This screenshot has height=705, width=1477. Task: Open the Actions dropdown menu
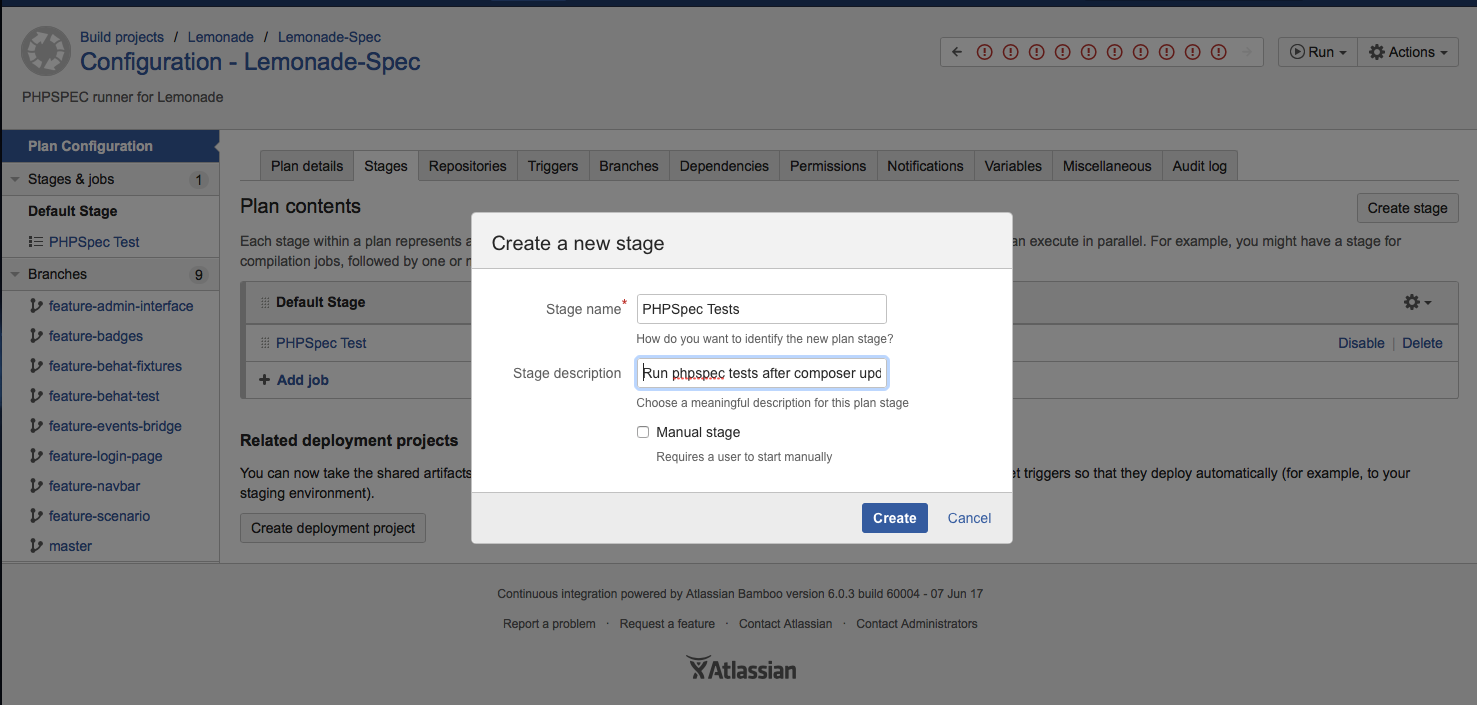click(x=1407, y=52)
